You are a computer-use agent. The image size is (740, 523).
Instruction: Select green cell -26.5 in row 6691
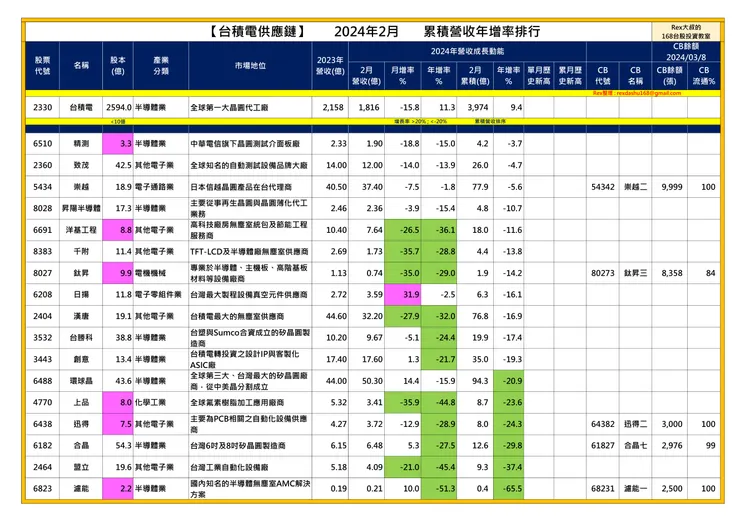coord(403,230)
